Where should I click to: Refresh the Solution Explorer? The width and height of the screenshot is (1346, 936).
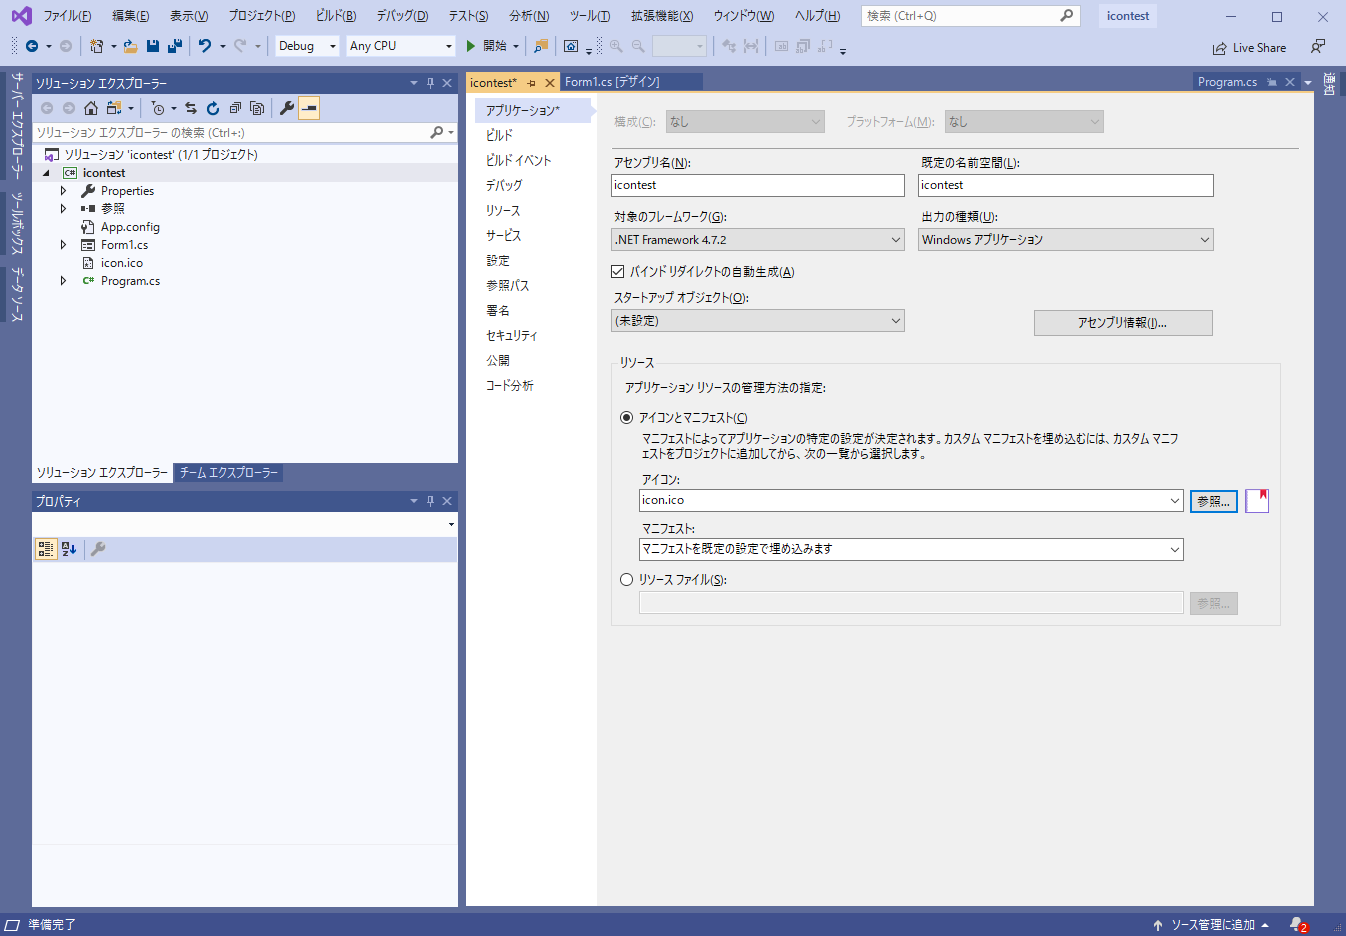pos(213,108)
